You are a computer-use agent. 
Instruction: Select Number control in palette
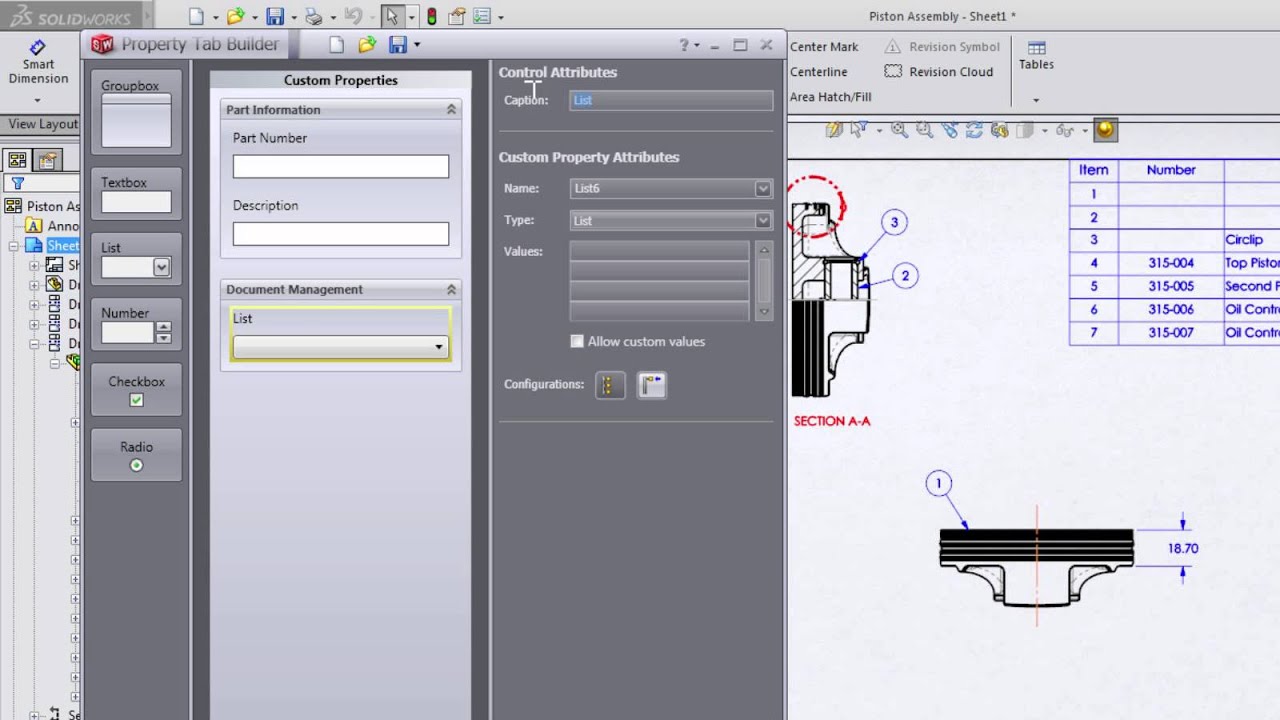point(136,324)
